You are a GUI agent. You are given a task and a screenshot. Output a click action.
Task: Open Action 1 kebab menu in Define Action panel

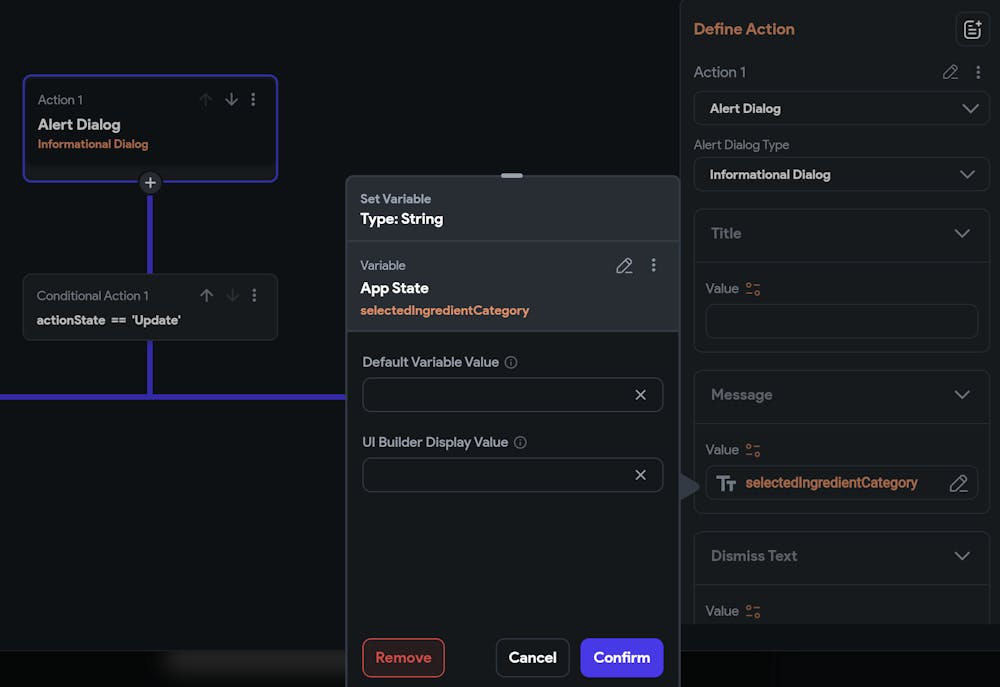tap(978, 72)
